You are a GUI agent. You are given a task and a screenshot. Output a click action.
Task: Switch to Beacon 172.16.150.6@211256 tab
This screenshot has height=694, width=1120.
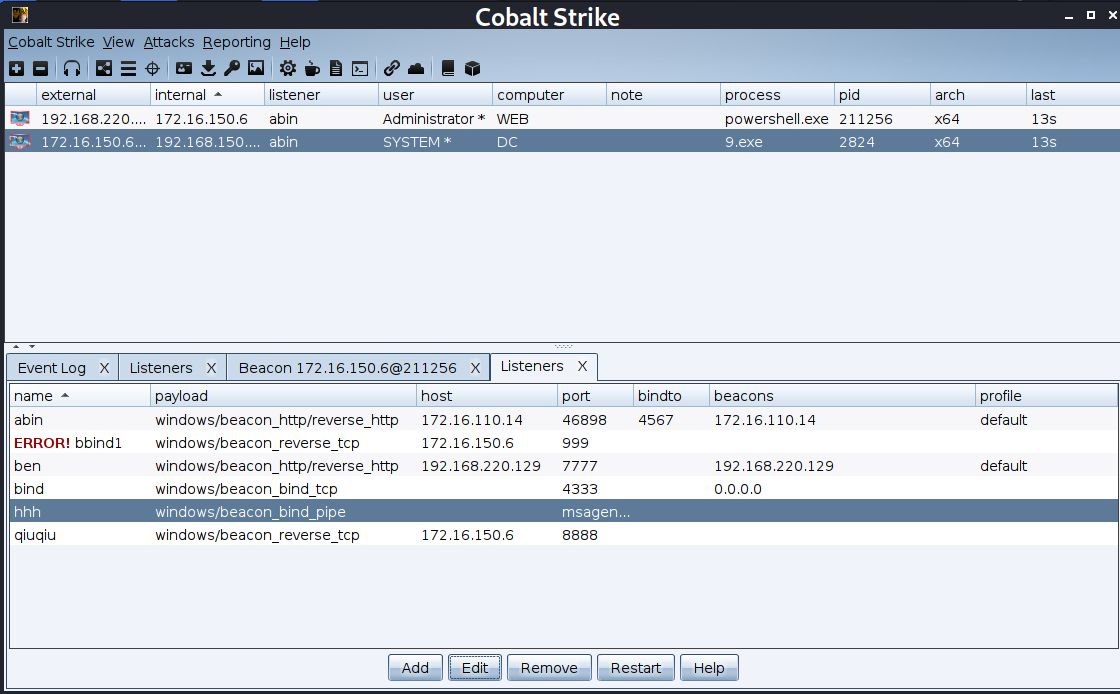click(x=347, y=368)
